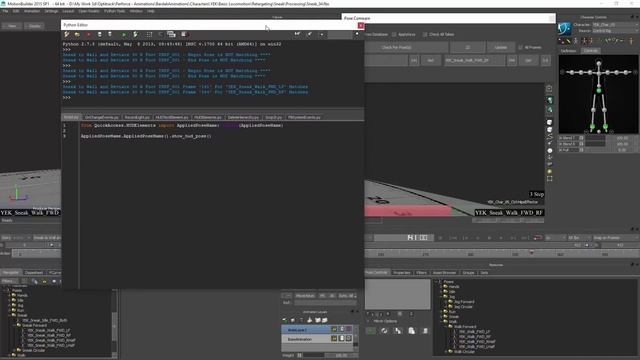
Task: Click the pose preview thumbnail in Pose Controls
Action: (x=398, y=295)
